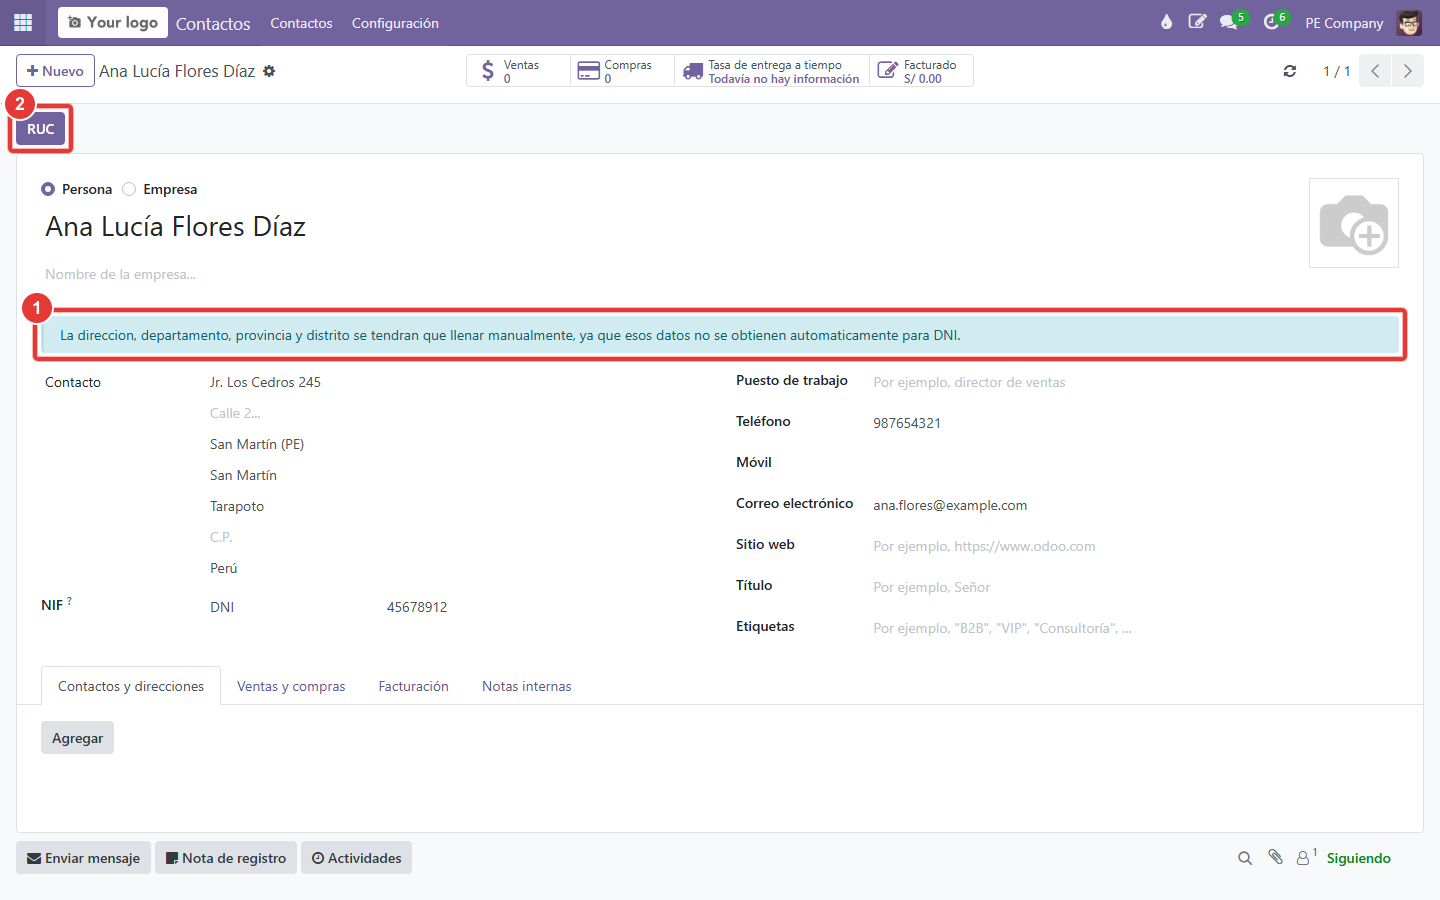Click the Sitio web input field

[x=1136, y=546]
